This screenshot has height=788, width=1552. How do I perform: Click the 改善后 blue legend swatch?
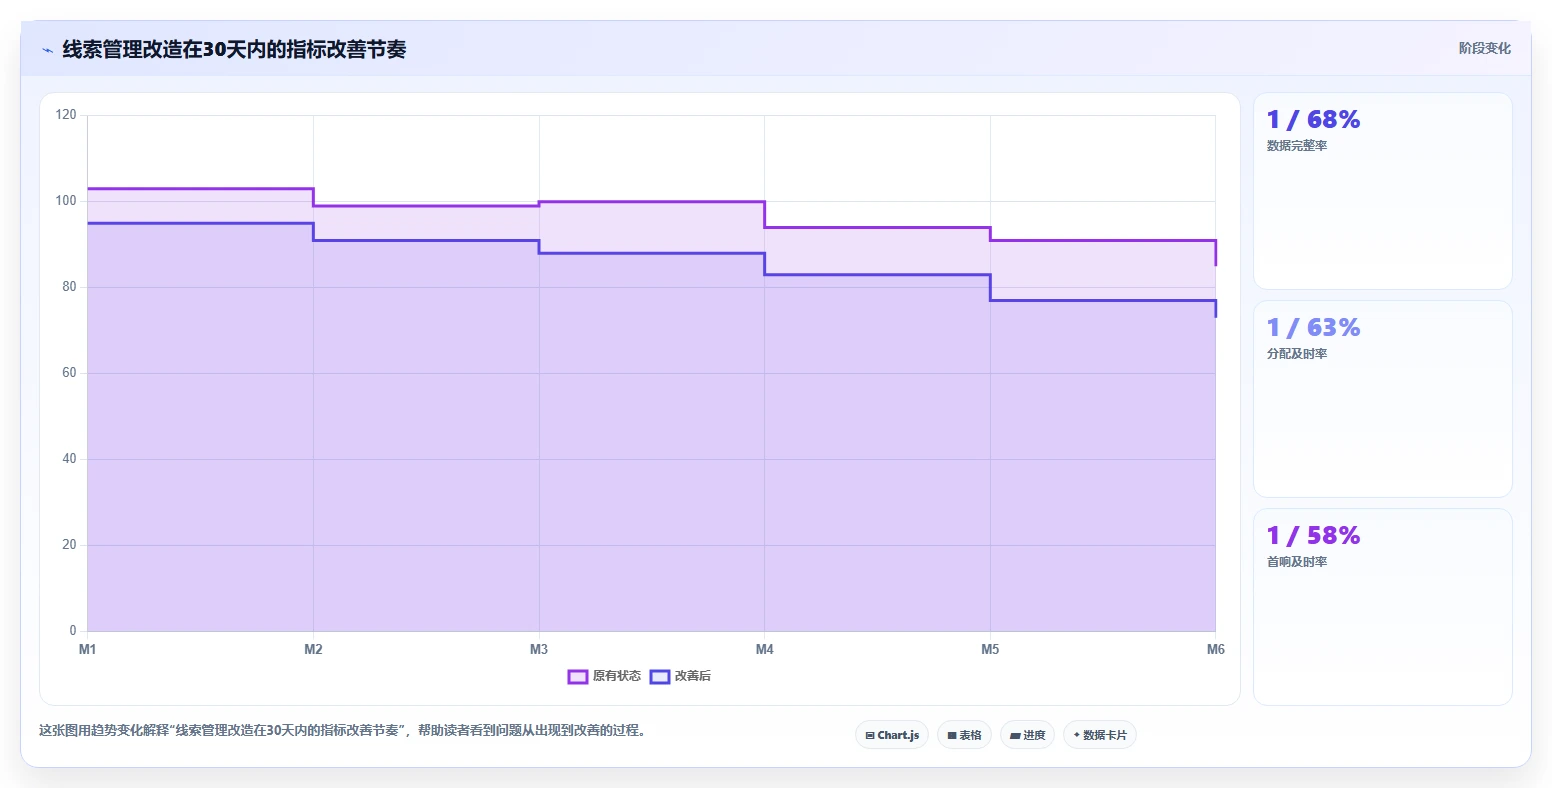[659, 677]
